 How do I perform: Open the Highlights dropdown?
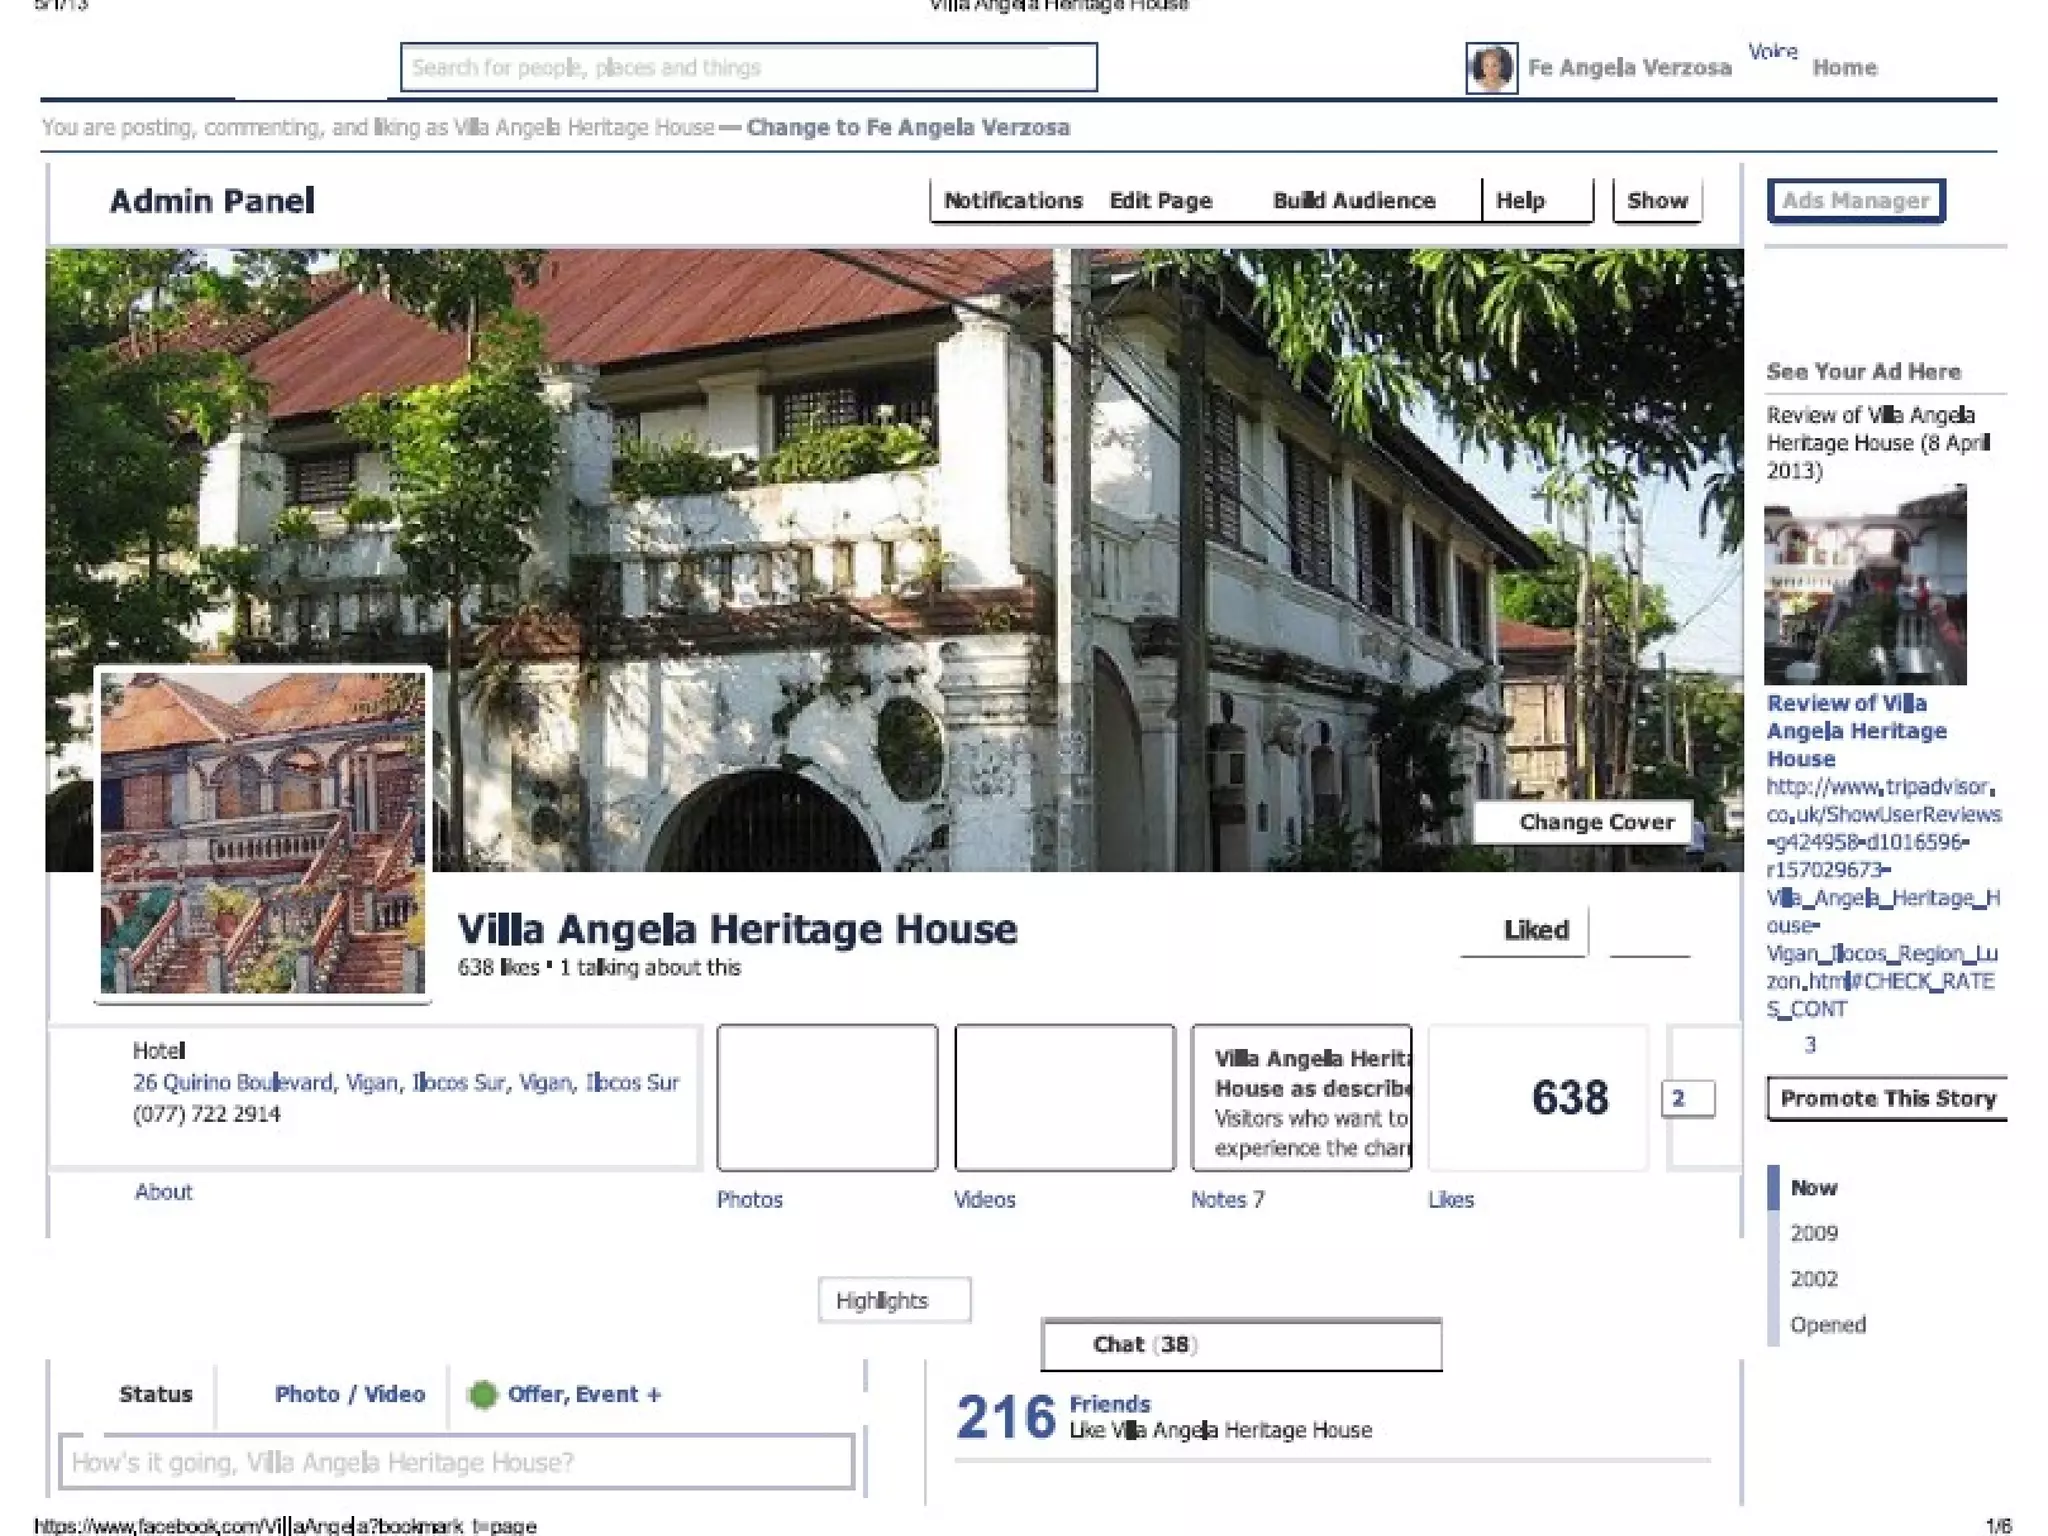[x=893, y=1300]
